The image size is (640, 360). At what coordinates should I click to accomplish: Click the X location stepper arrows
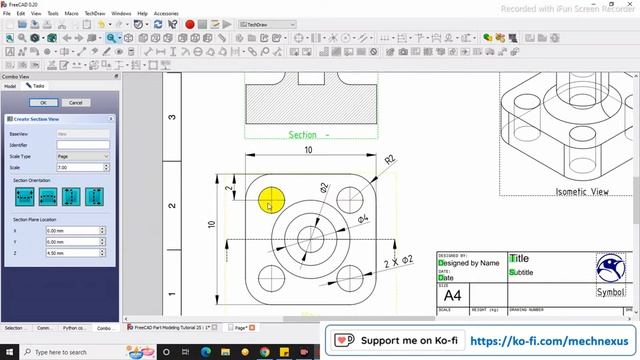point(102,231)
